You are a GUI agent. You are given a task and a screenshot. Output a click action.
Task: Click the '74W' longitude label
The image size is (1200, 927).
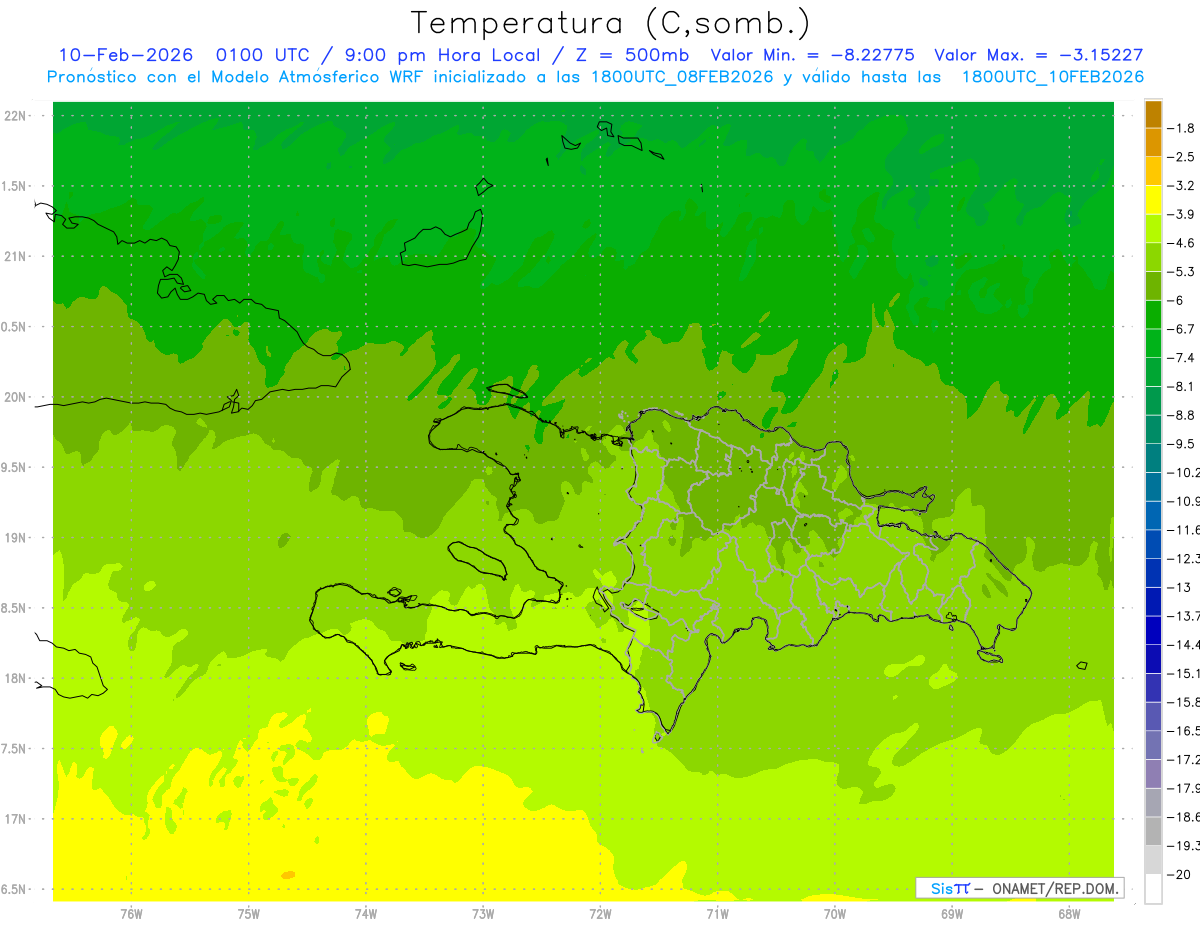[366, 913]
